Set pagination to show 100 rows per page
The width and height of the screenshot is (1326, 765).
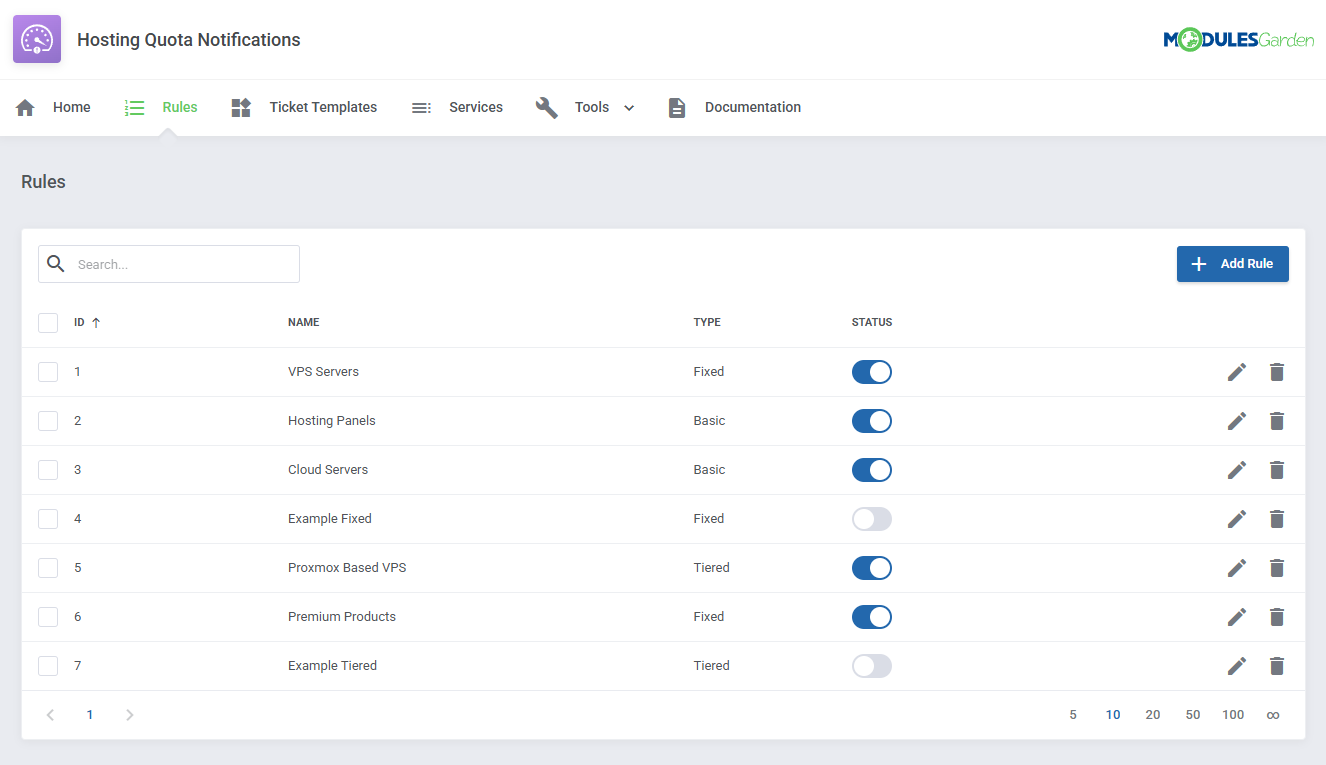(1233, 714)
